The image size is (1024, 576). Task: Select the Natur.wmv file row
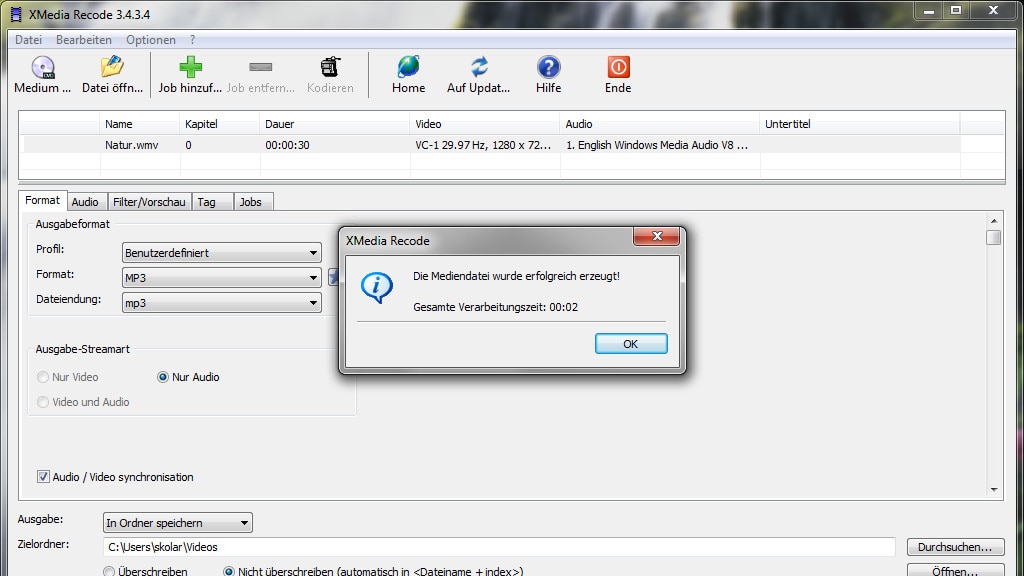point(491,145)
